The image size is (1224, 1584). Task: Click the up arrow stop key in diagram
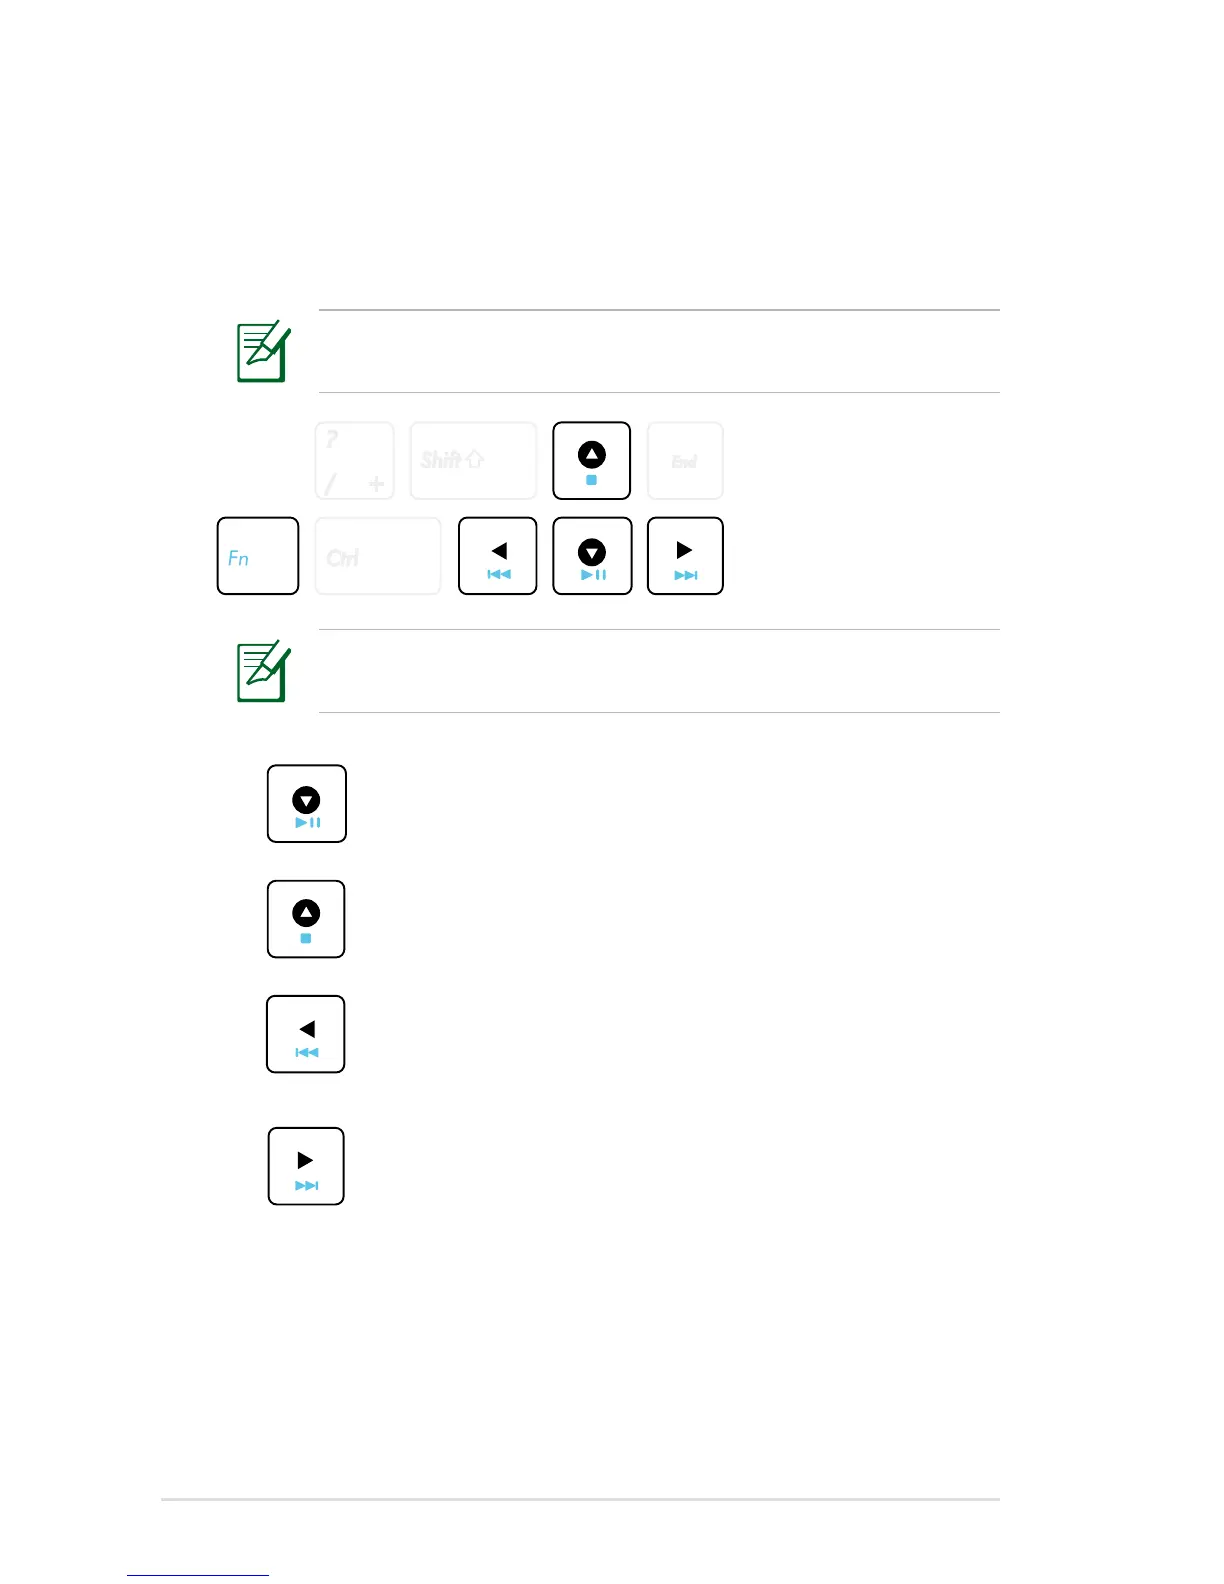coord(592,461)
